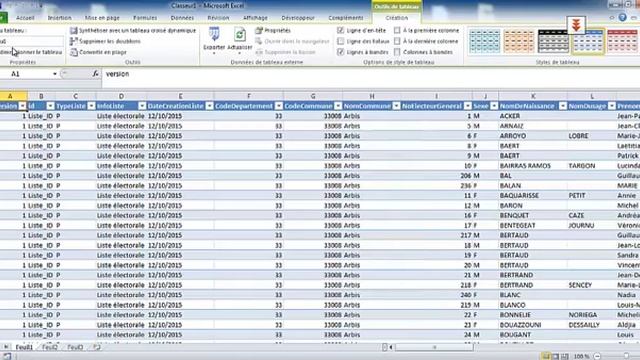Open the Id column filter dropdown
Image resolution: width=640 pixels, height=360 pixels.
(x=50, y=106)
